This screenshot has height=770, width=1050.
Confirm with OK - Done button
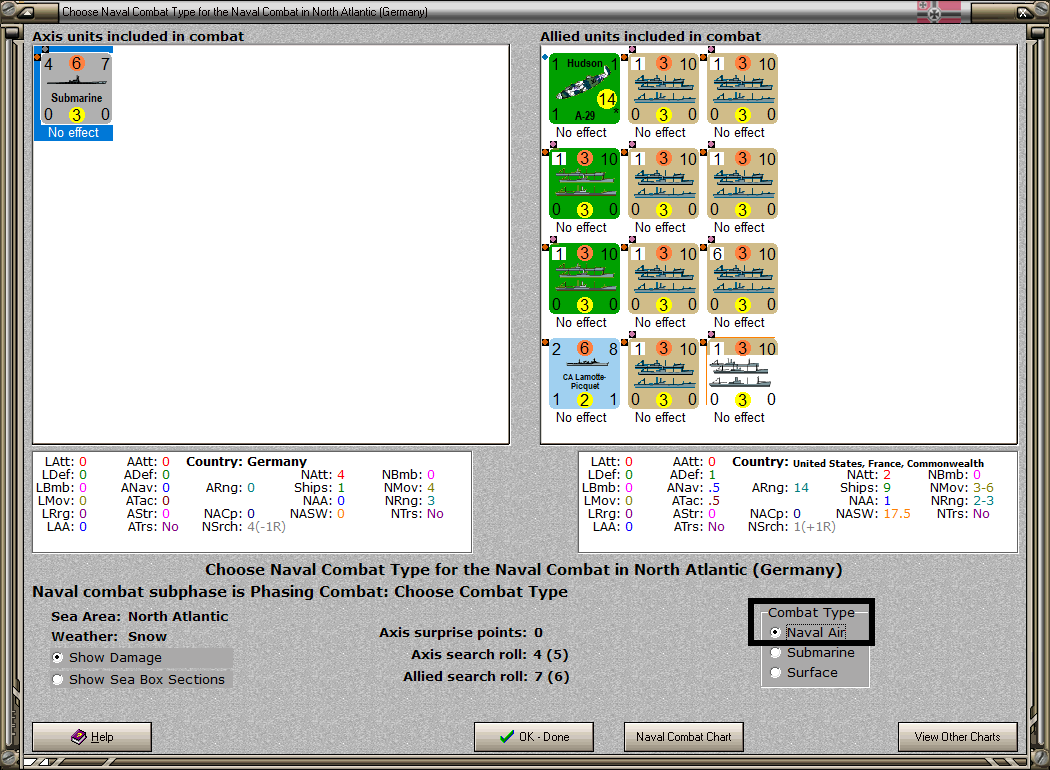tap(534, 737)
